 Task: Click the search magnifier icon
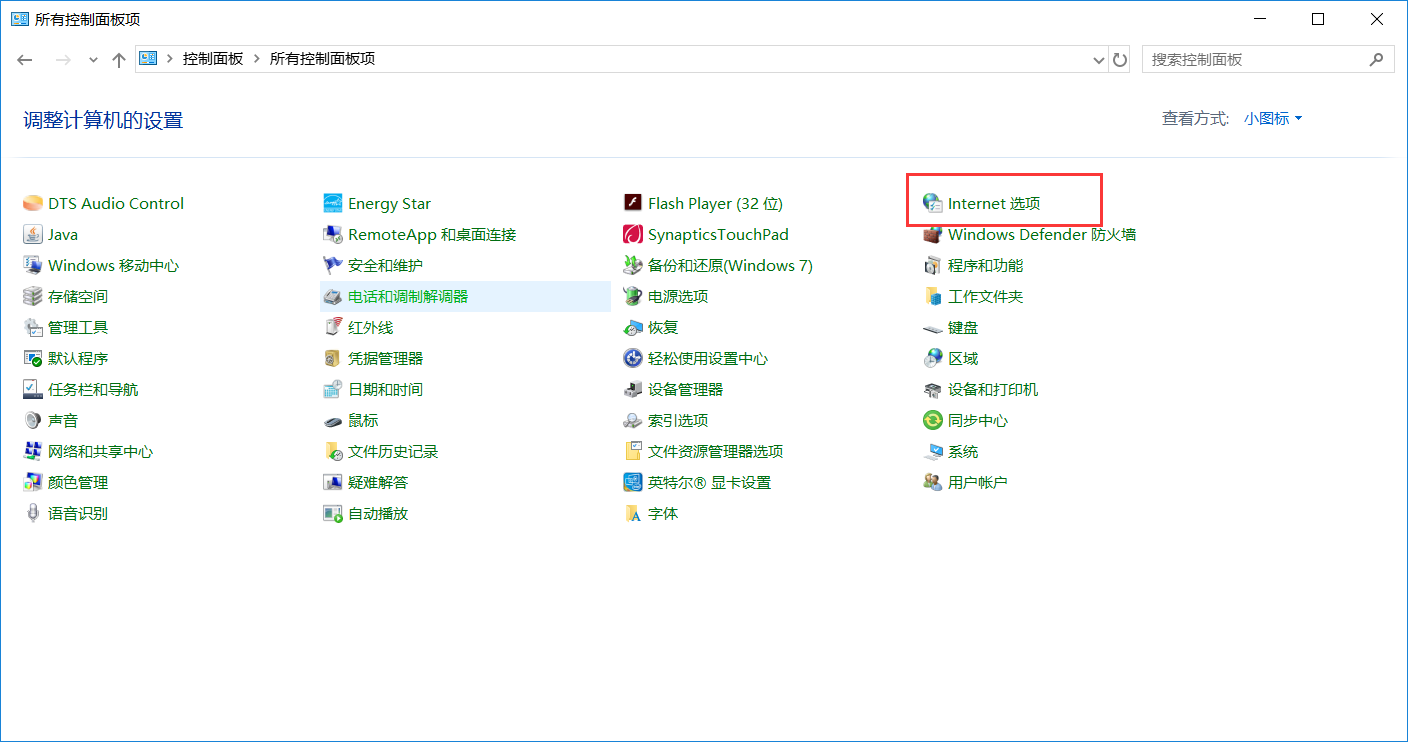tap(1378, 59)
